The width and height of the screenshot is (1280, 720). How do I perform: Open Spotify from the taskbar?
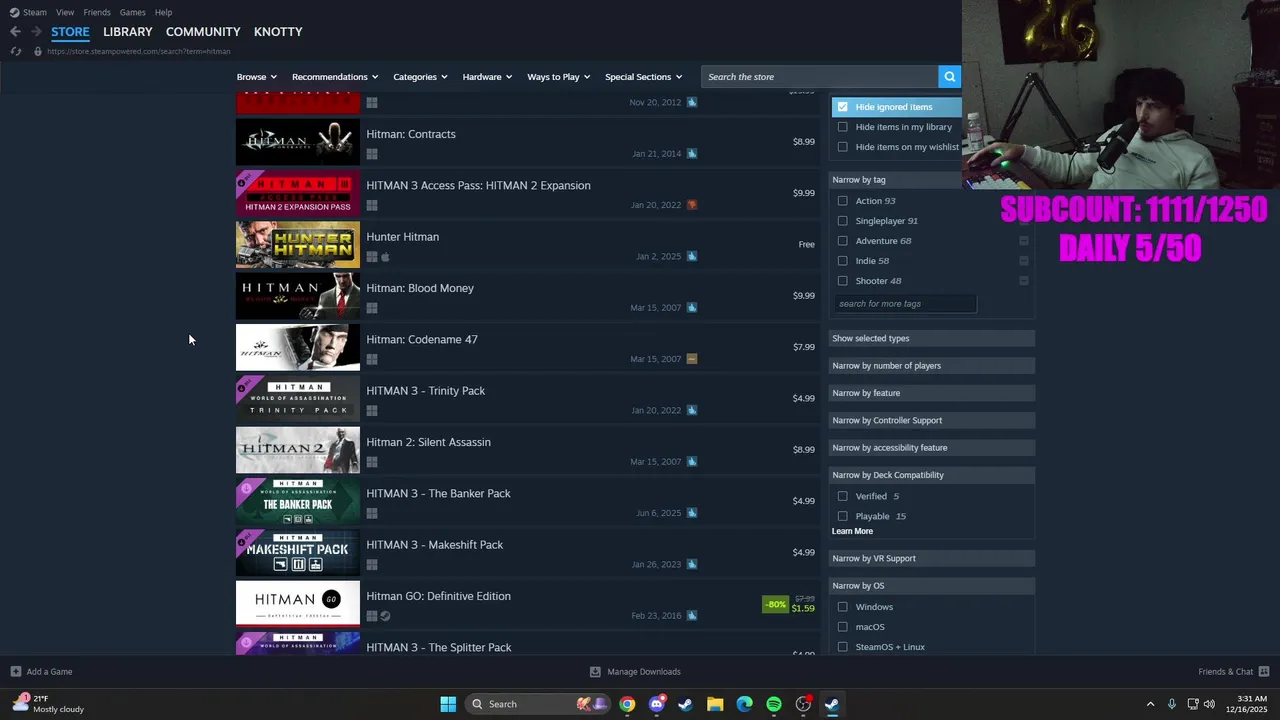point(774,704)
